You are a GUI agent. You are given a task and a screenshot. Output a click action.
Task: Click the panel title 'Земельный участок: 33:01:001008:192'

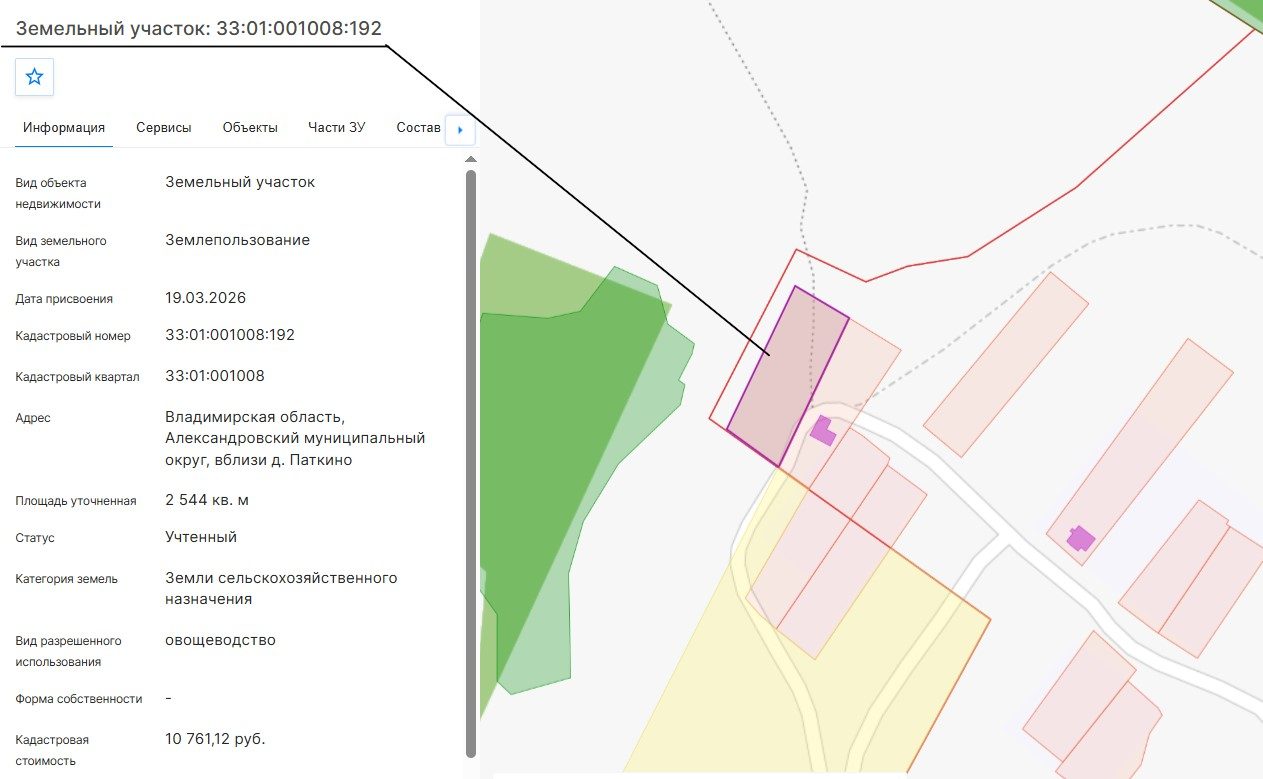[x=198, y=28]
